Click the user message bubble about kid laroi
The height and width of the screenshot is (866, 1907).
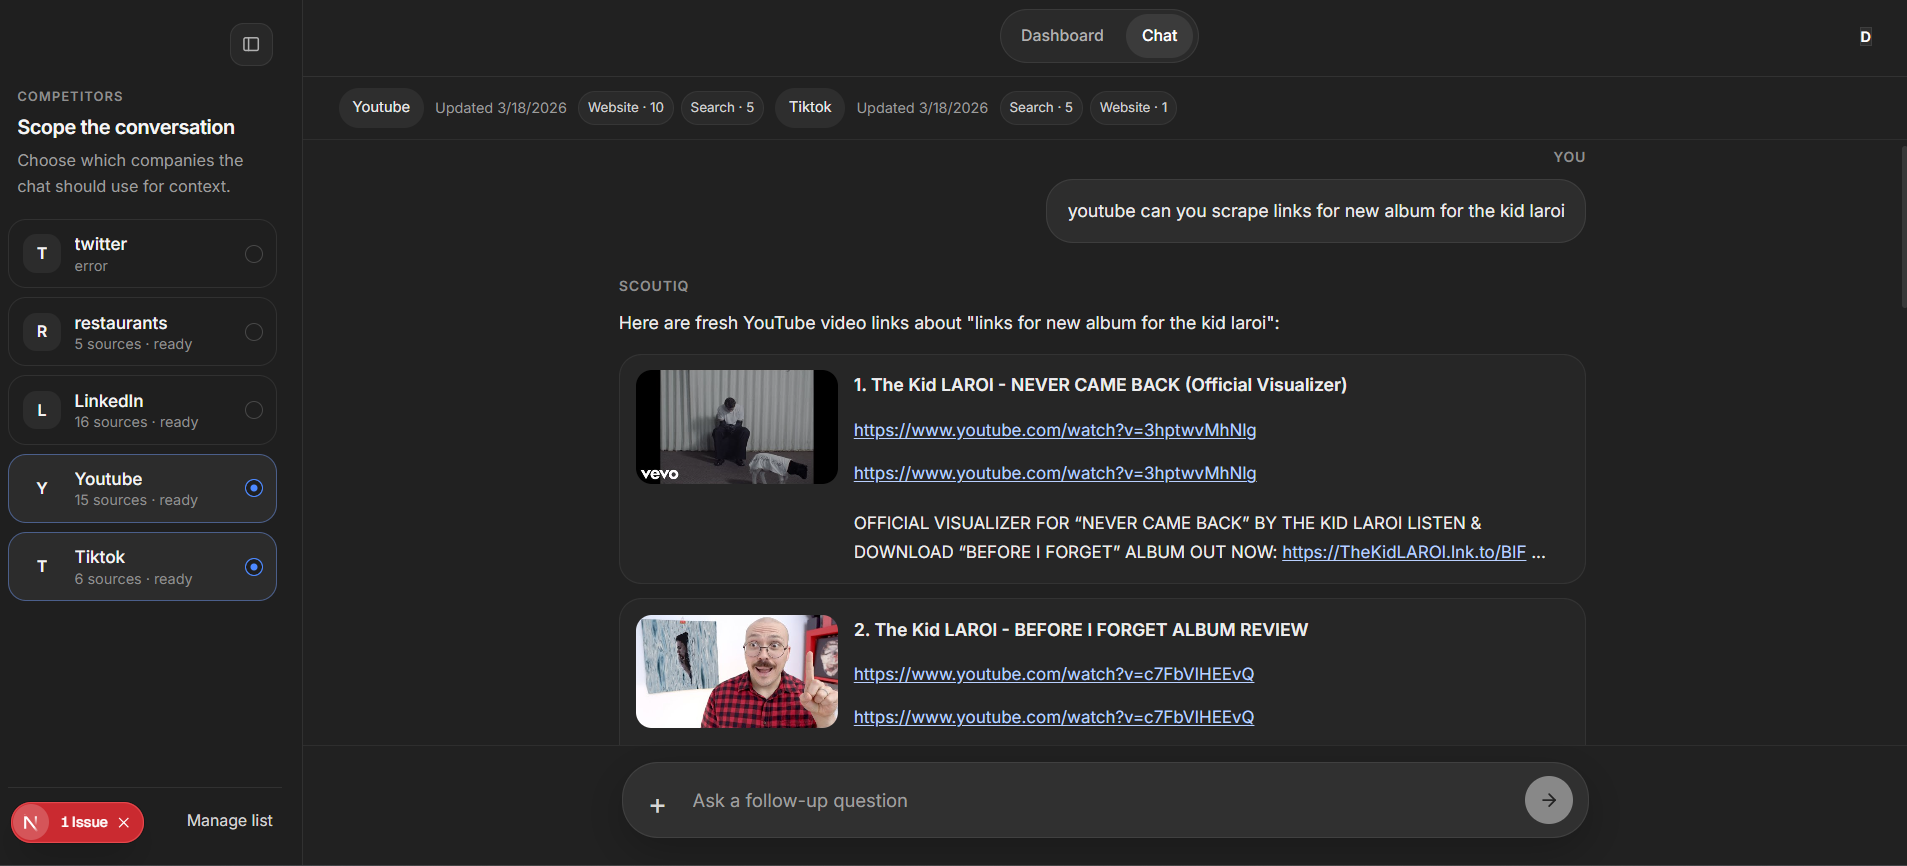coord(1316,211)
